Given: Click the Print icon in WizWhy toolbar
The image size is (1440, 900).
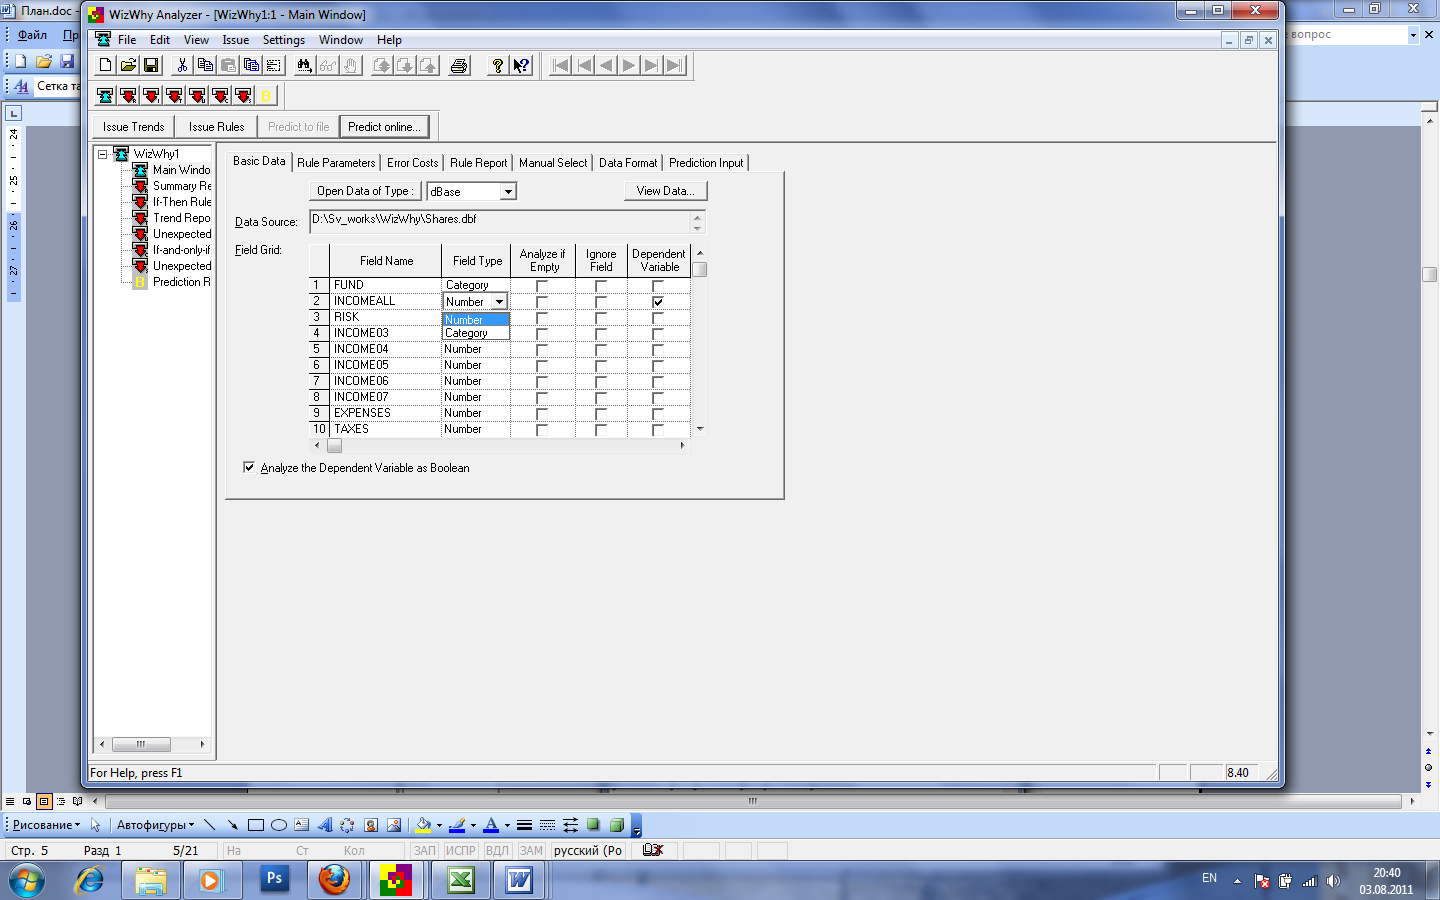Looking at the screenshot, I should 459,65.
